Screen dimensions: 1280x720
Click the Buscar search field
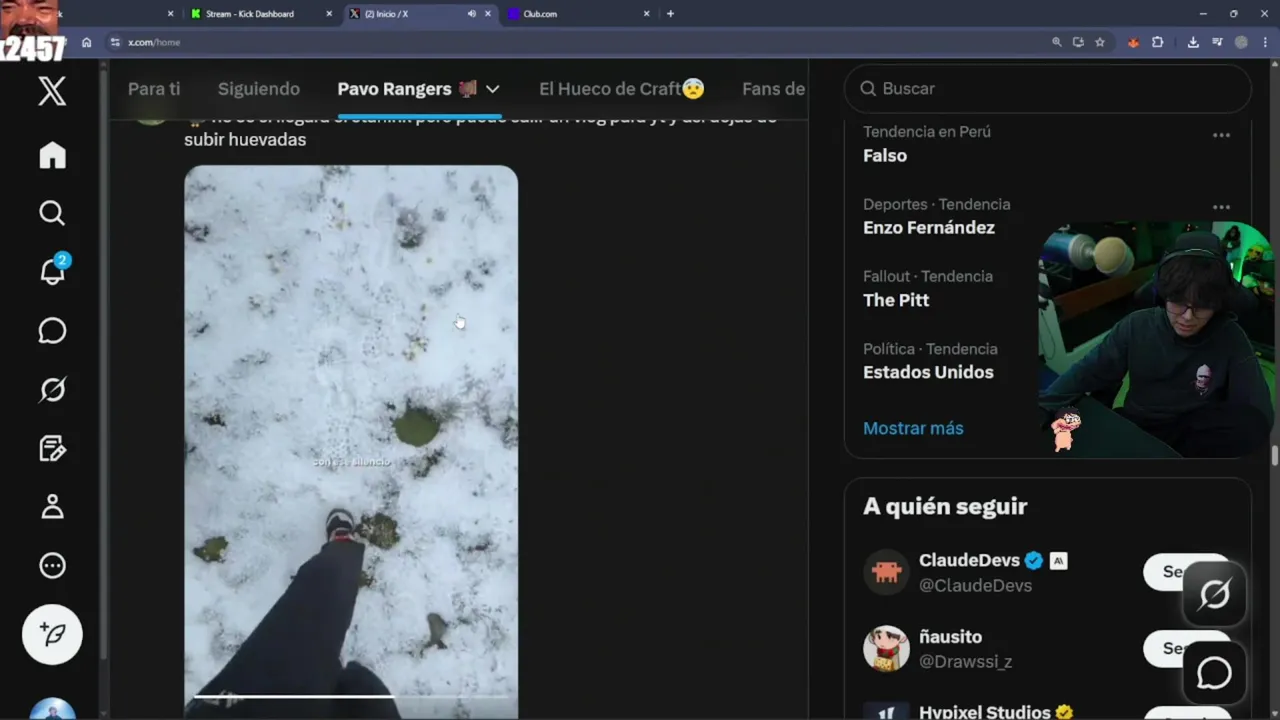tap(1048, 89)
